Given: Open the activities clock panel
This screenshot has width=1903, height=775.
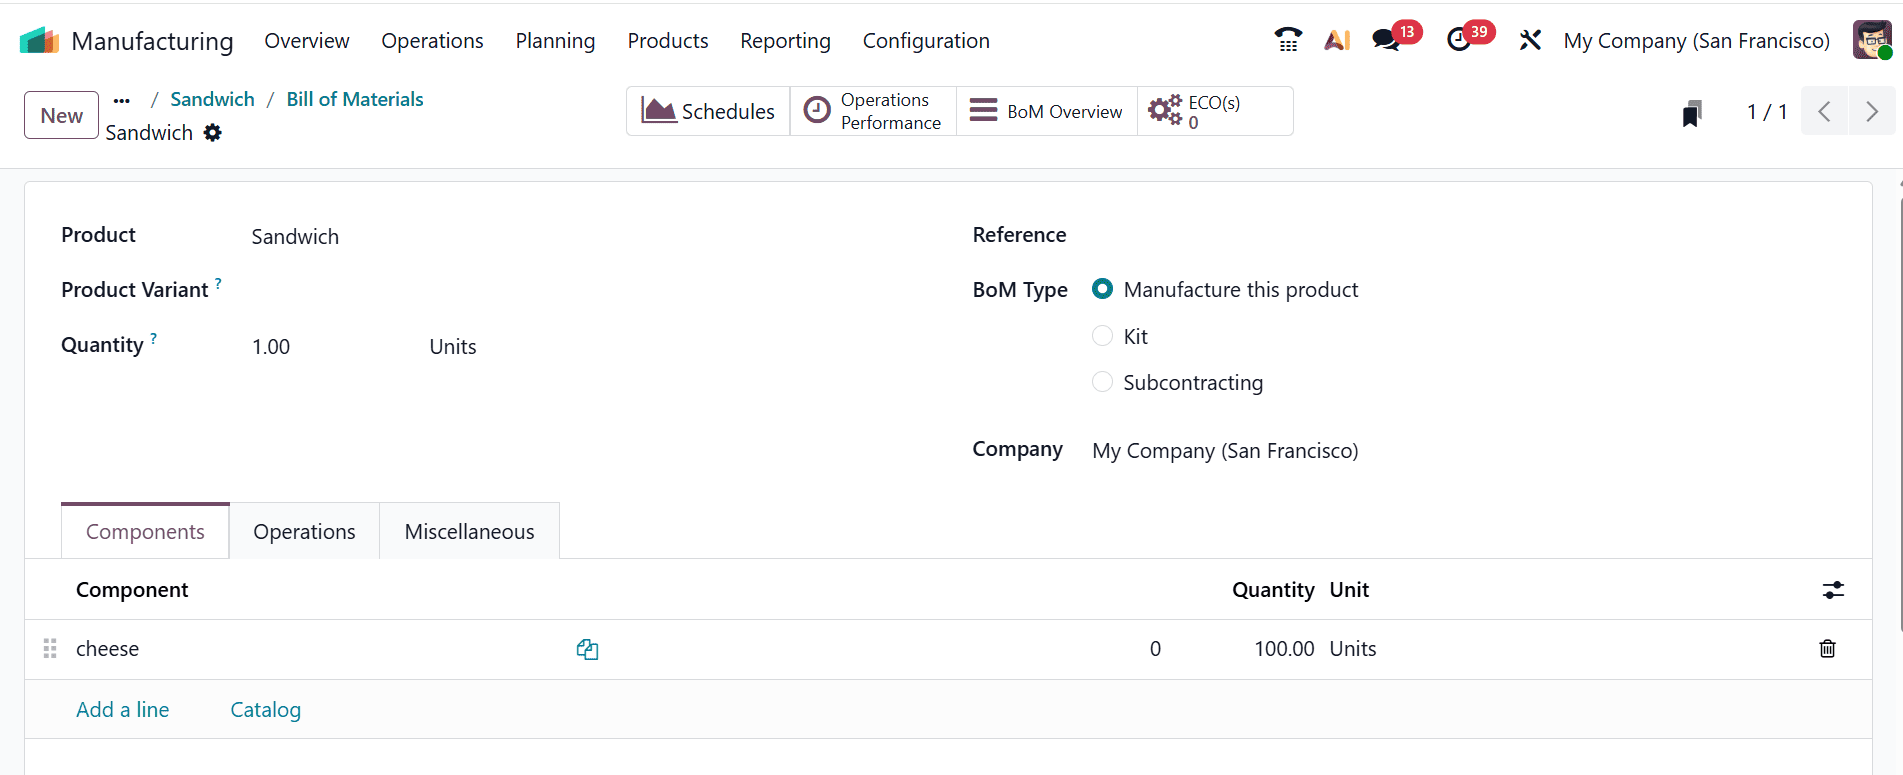Looking at the screenshot, I should click(1459, 40).
